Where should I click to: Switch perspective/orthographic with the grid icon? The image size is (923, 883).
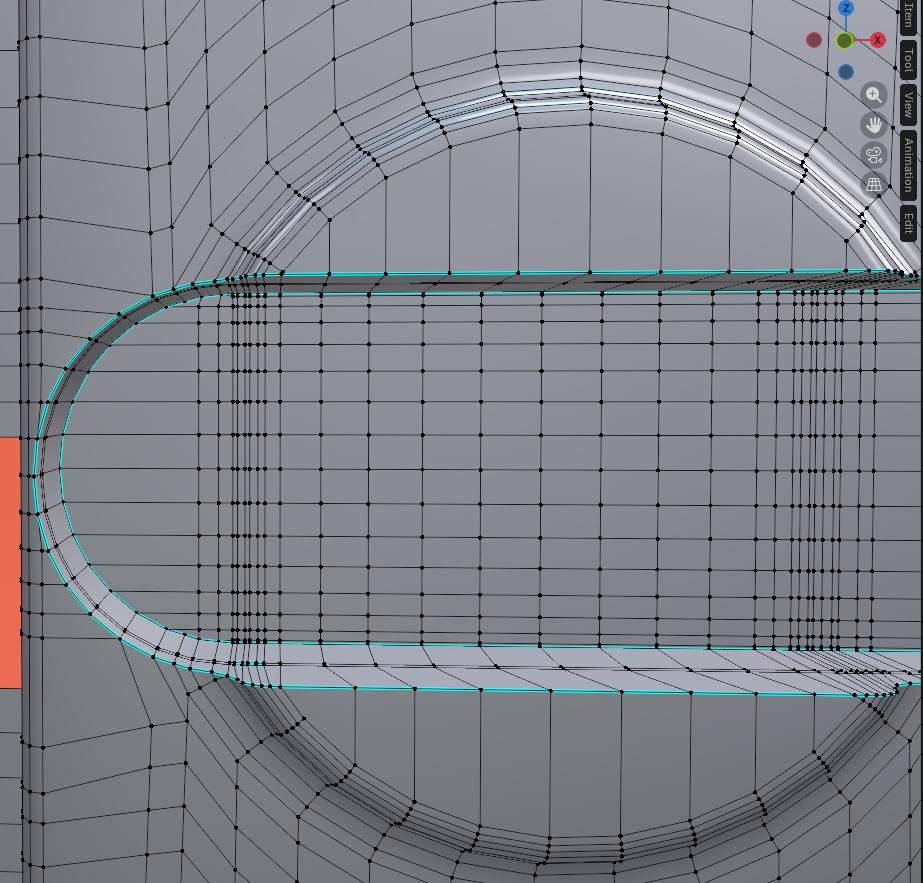(874, 185)
